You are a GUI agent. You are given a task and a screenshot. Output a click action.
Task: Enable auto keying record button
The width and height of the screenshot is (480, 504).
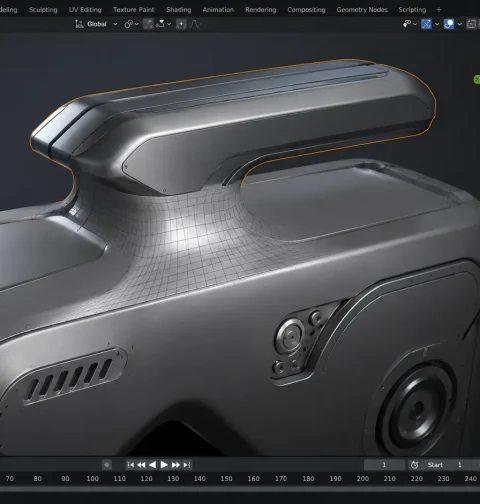coord(107,465)
